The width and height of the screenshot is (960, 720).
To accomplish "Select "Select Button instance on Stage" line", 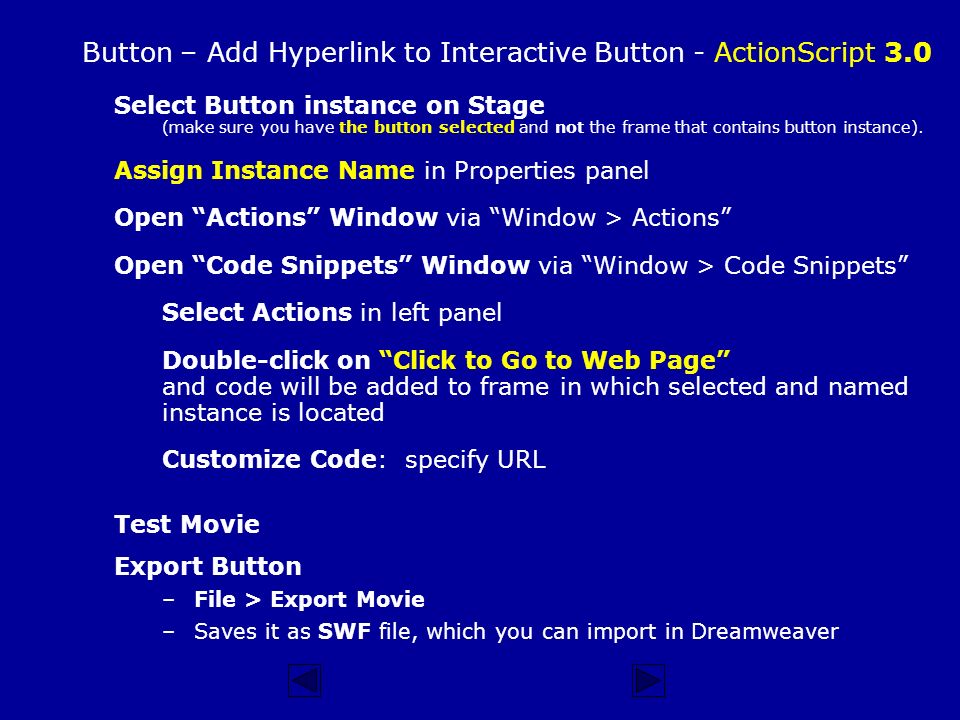I will (x=329, y=105).
